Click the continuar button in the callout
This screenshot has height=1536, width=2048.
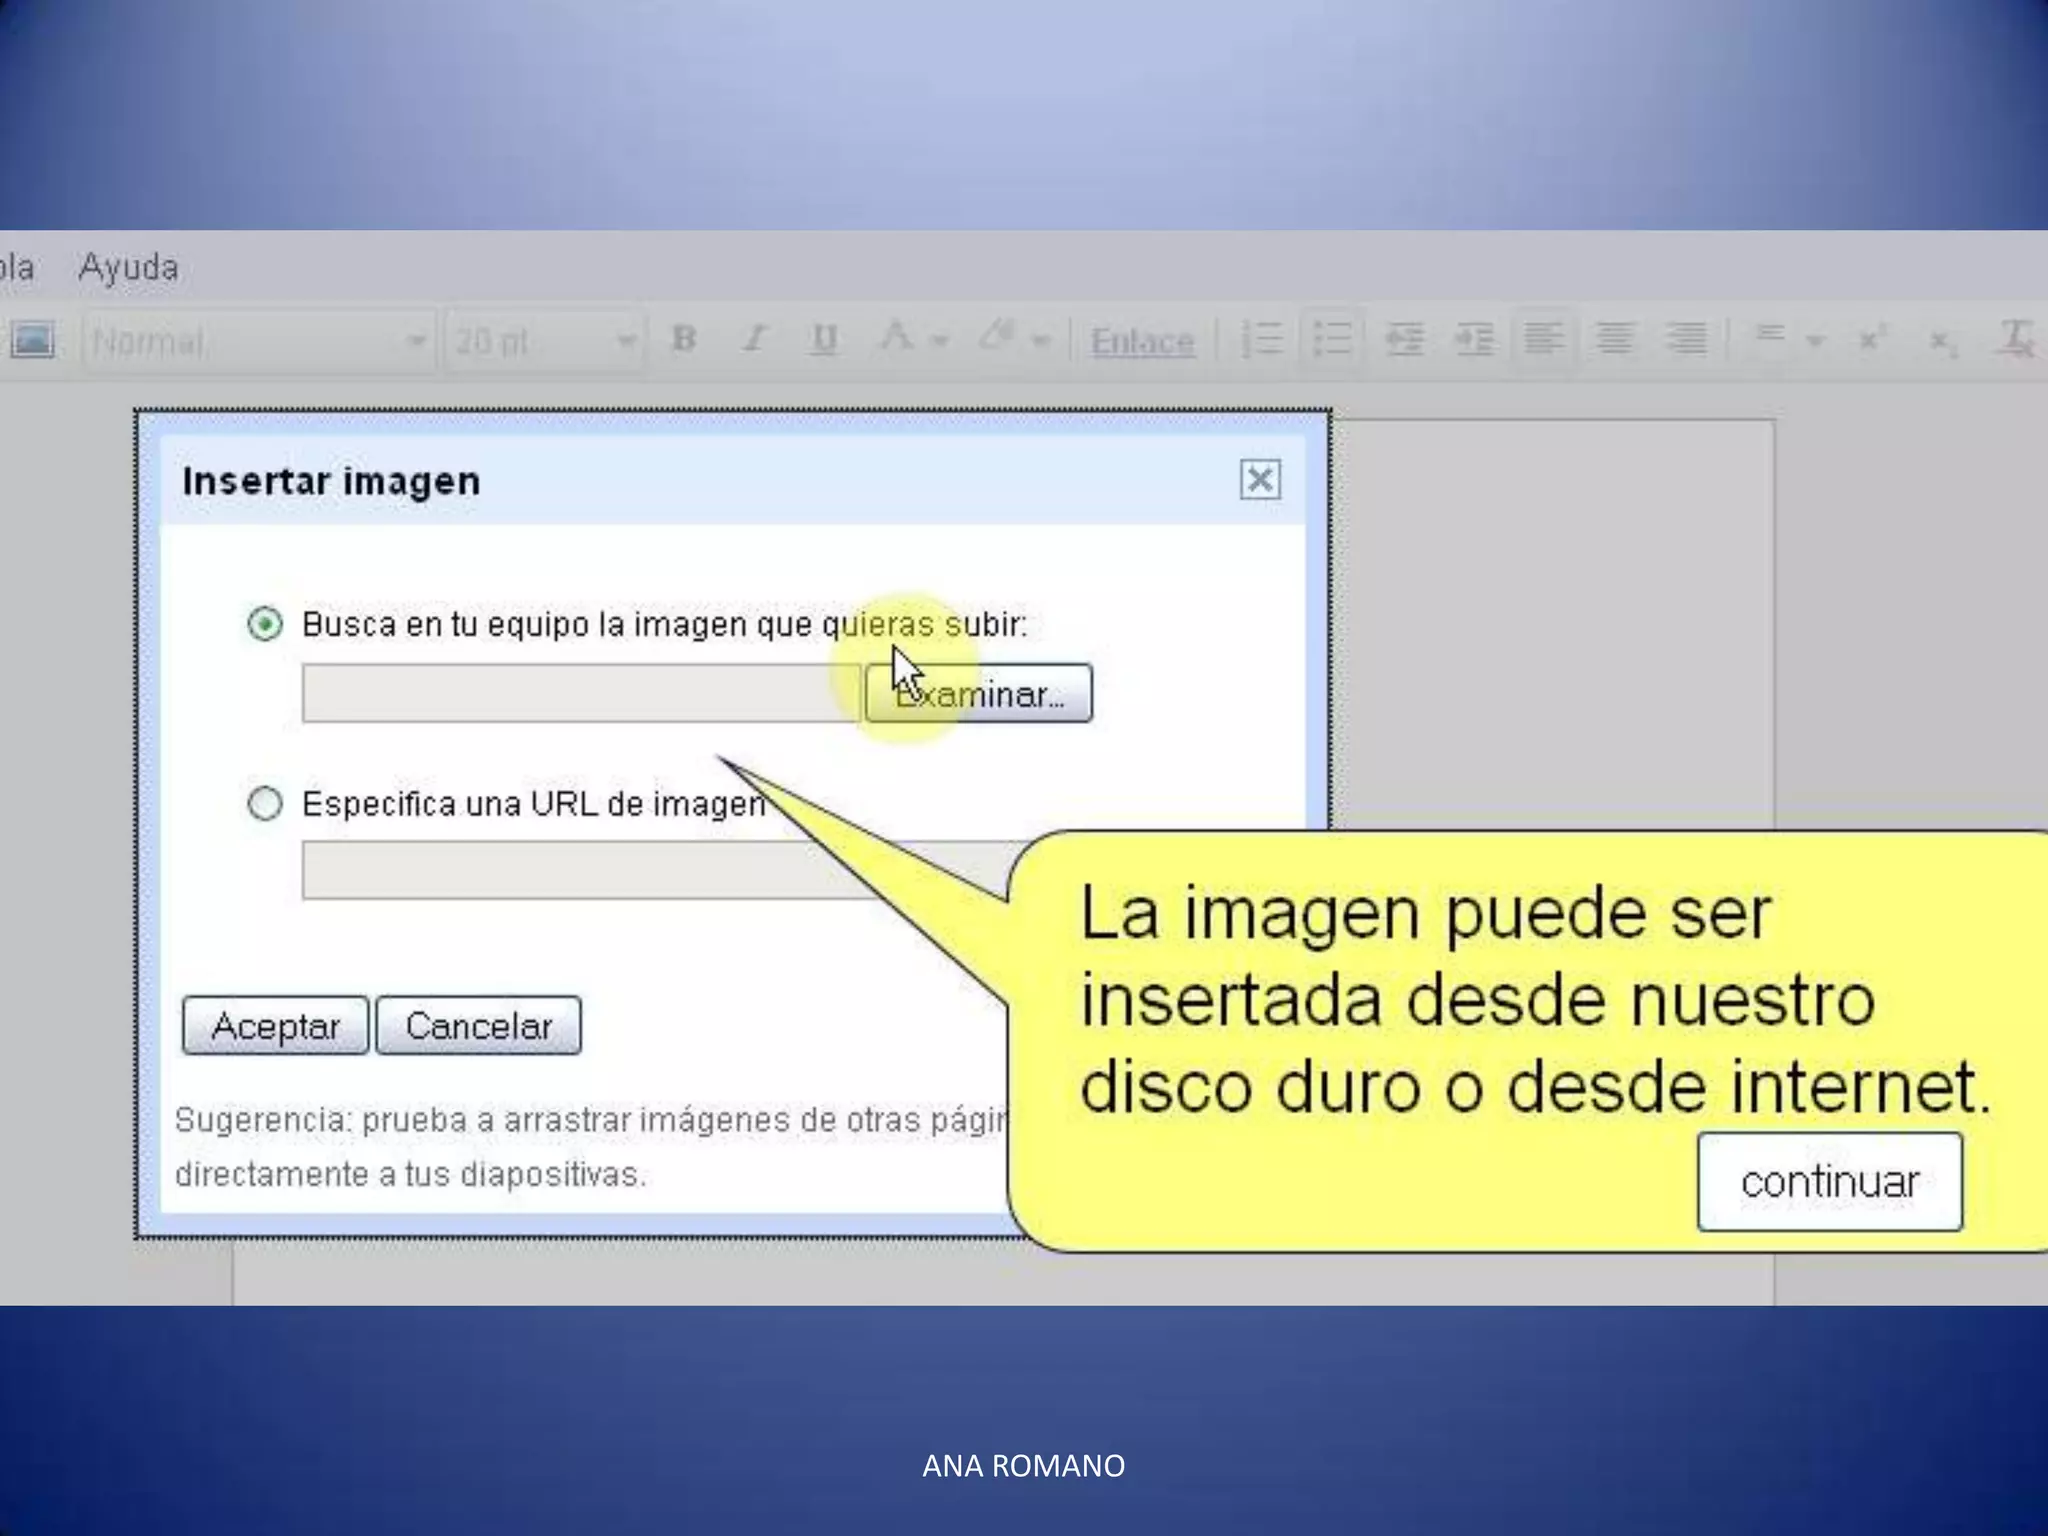click(x=1829, y=1181)
